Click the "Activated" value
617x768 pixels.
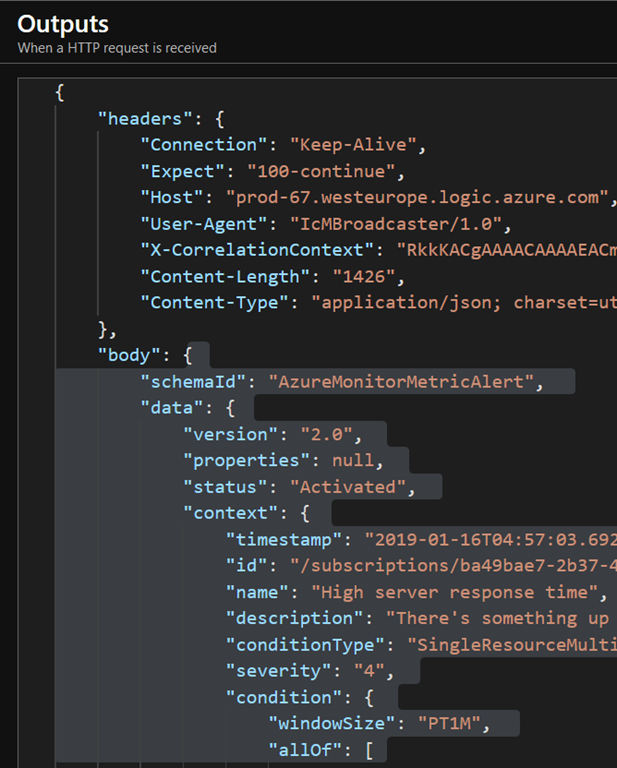click(348, 487)
